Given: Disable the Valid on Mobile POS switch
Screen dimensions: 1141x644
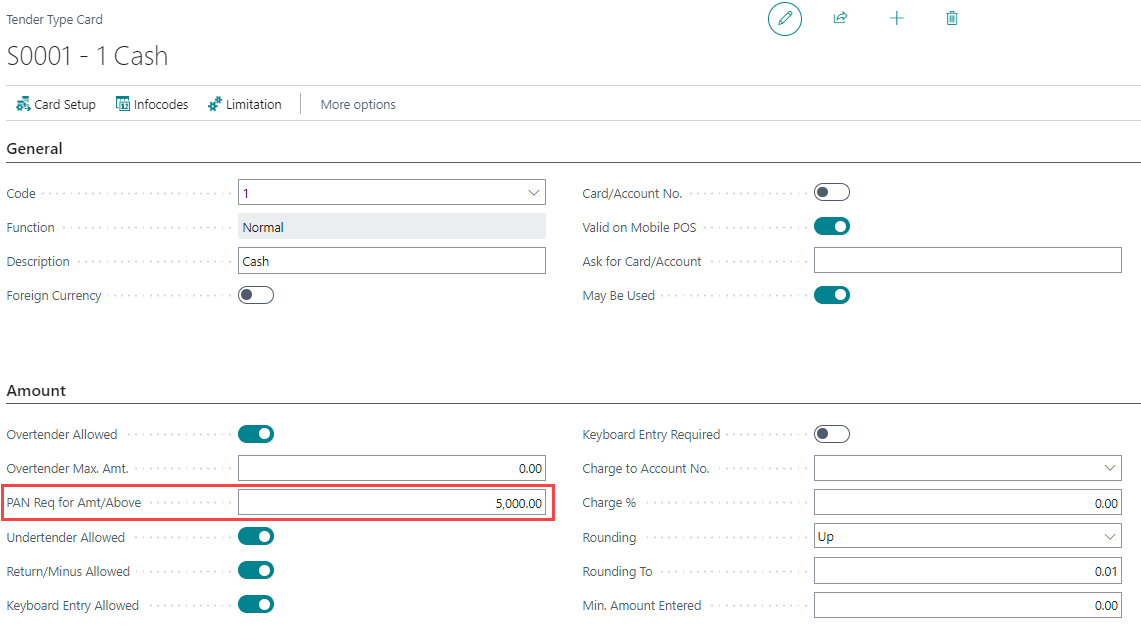Looking at the screenshot, I should 832,227.
